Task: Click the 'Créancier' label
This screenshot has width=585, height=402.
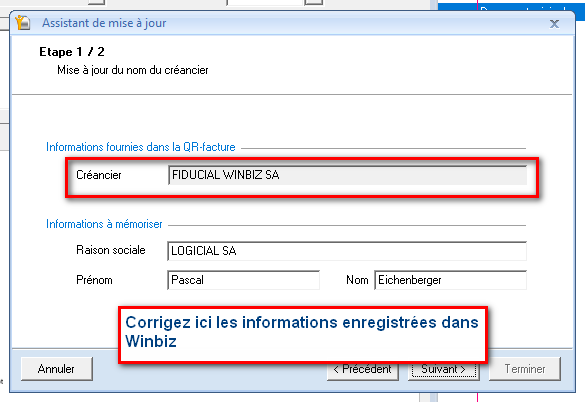Action: [x=98, y=175]
